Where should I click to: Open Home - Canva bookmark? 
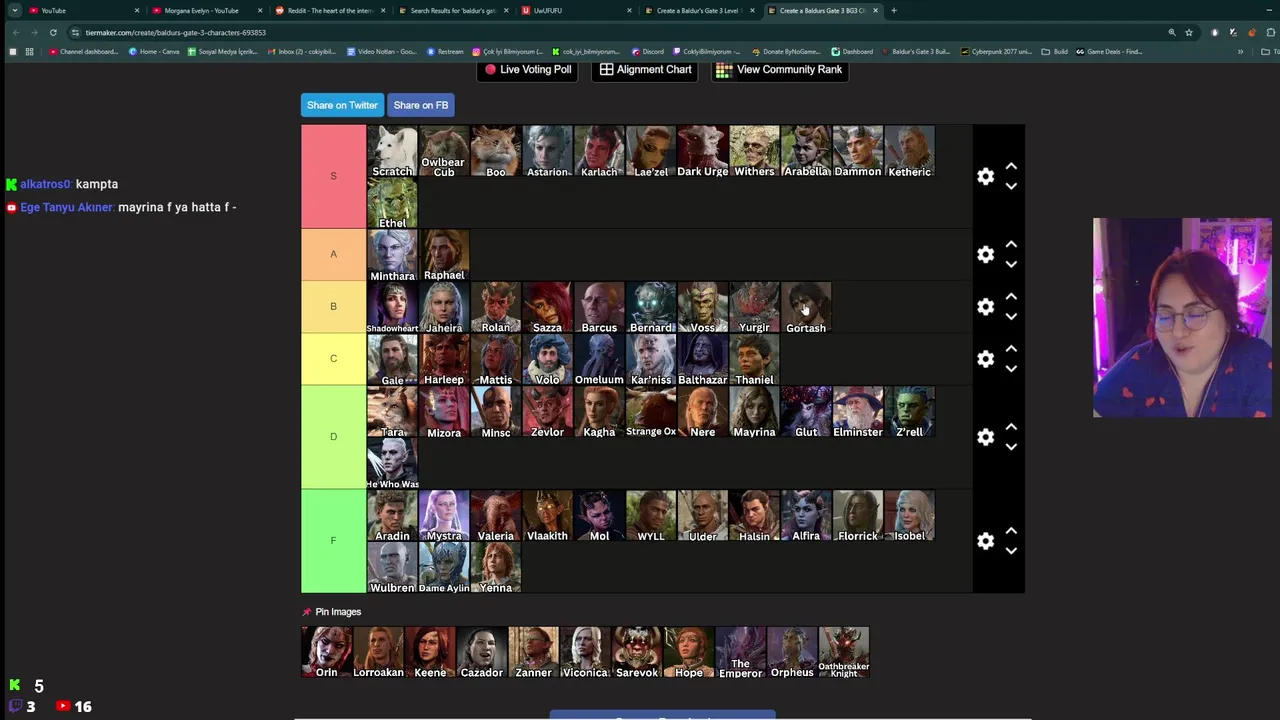click(x=155, y=51)
